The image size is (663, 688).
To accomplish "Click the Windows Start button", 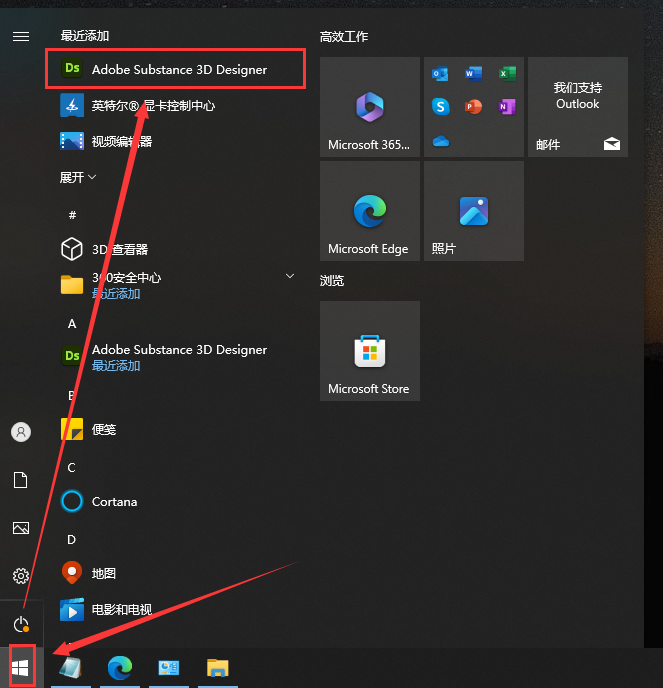I will click(21, 668).
